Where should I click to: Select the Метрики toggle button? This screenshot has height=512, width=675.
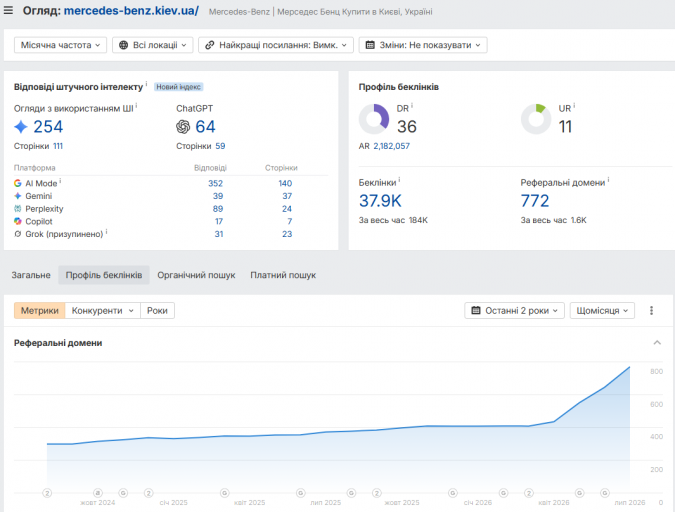(40, 310)
